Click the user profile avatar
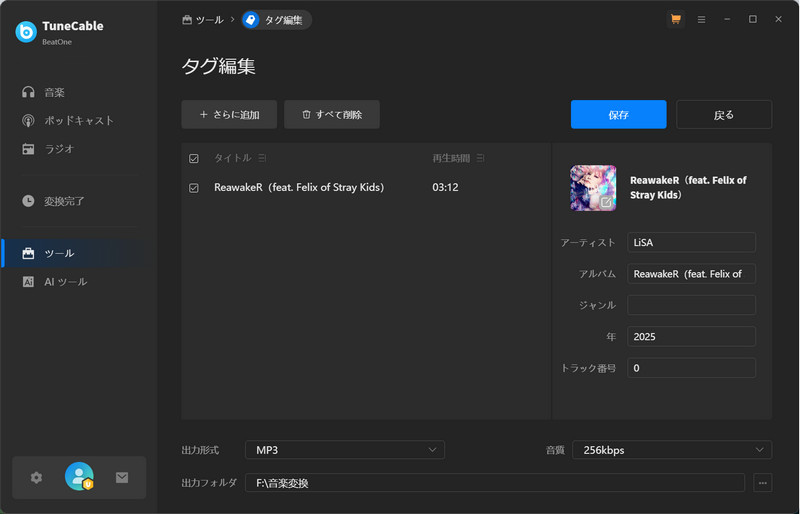Image resolution: width=800 pixels, height=514 pixels. [79, 476]
